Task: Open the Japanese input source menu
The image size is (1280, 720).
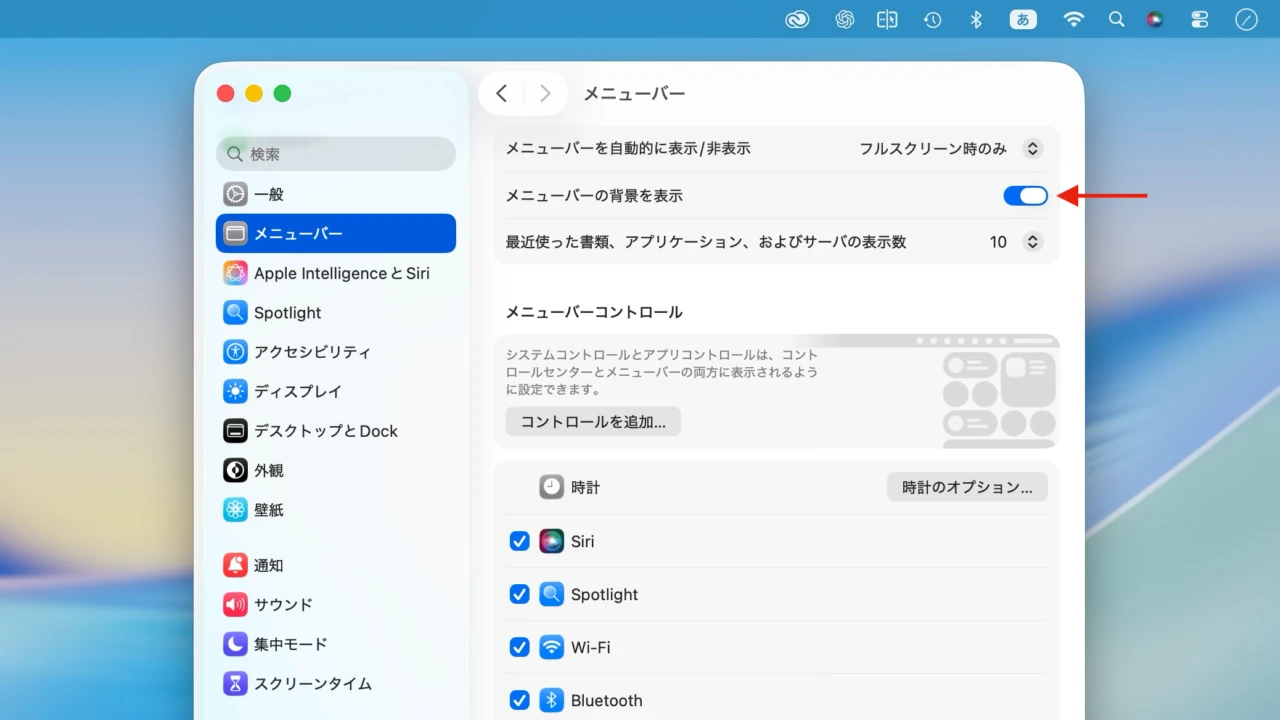Action: (x=1023, y=19)
